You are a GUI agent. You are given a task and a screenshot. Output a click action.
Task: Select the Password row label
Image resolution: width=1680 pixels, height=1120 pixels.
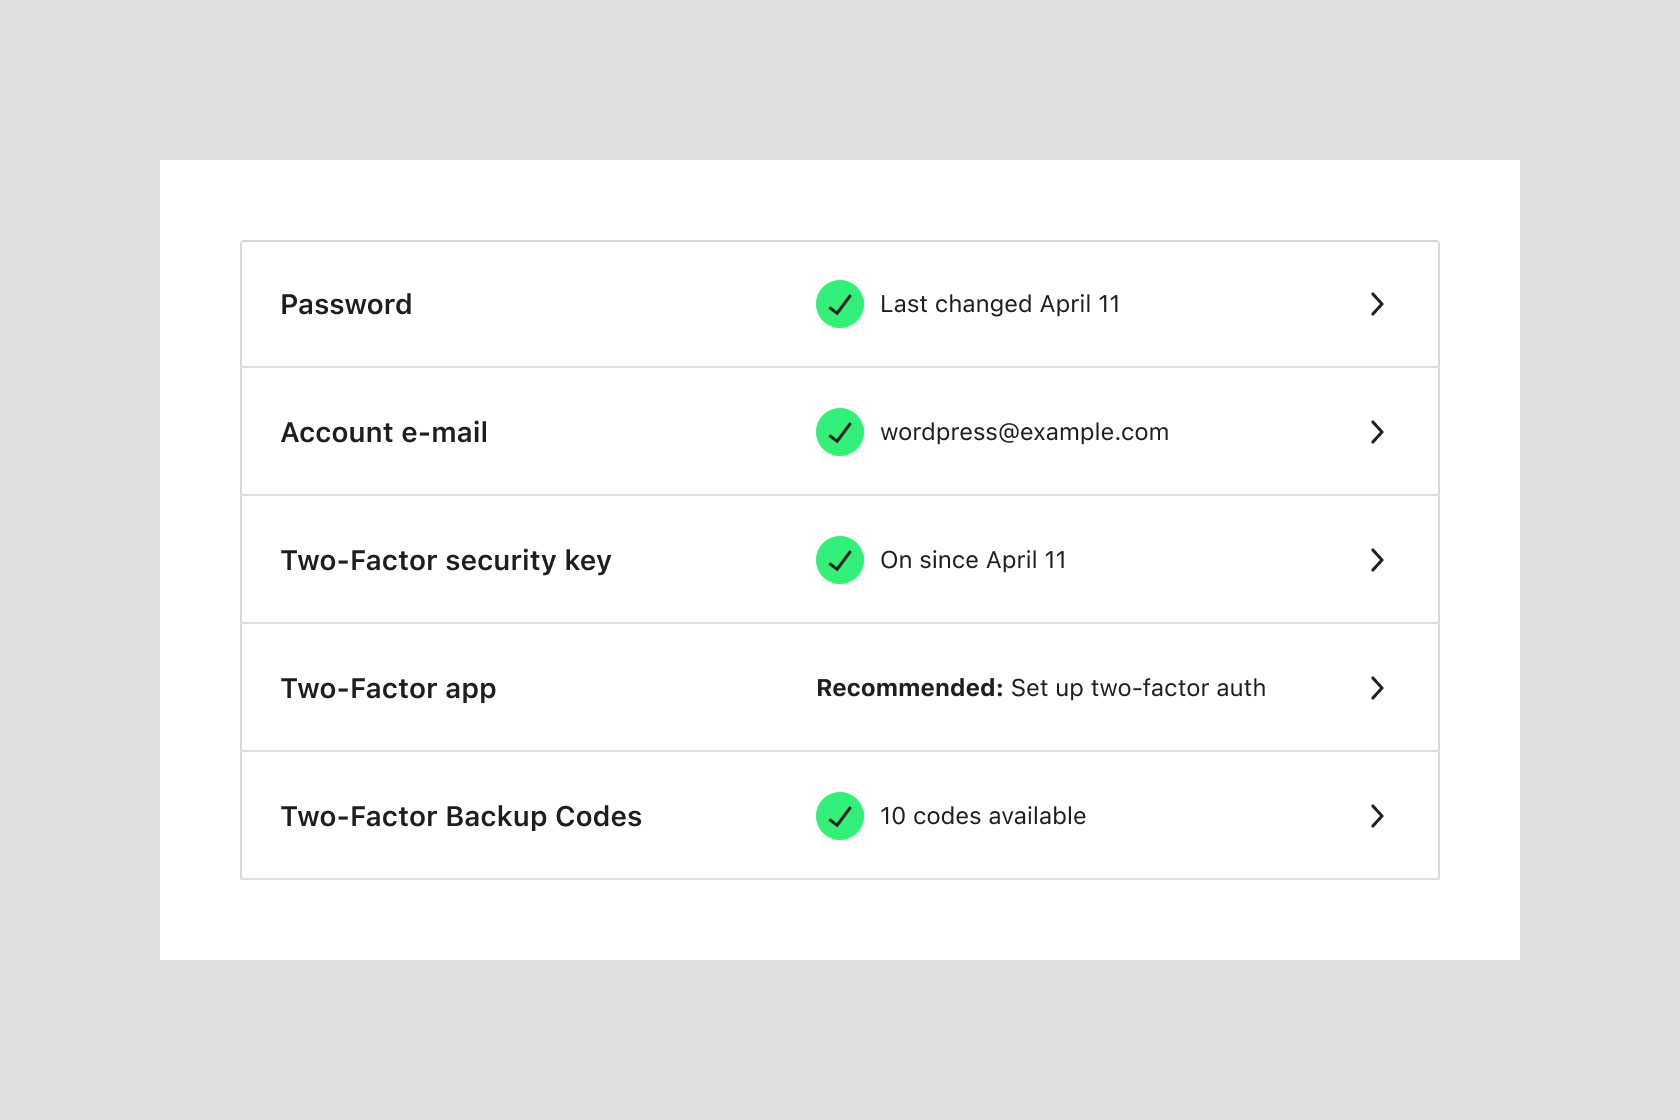346,304
